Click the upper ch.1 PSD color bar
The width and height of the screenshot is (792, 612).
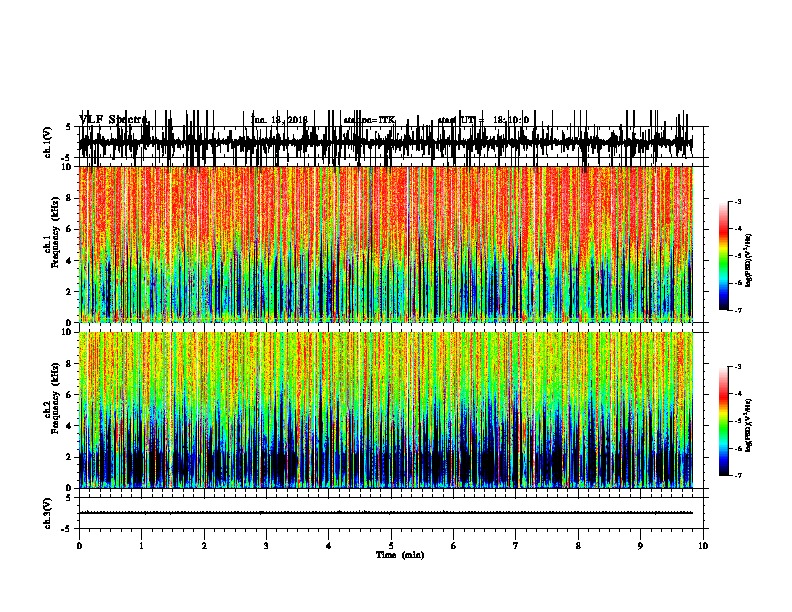pyautogui.click(x=724, y=256)
